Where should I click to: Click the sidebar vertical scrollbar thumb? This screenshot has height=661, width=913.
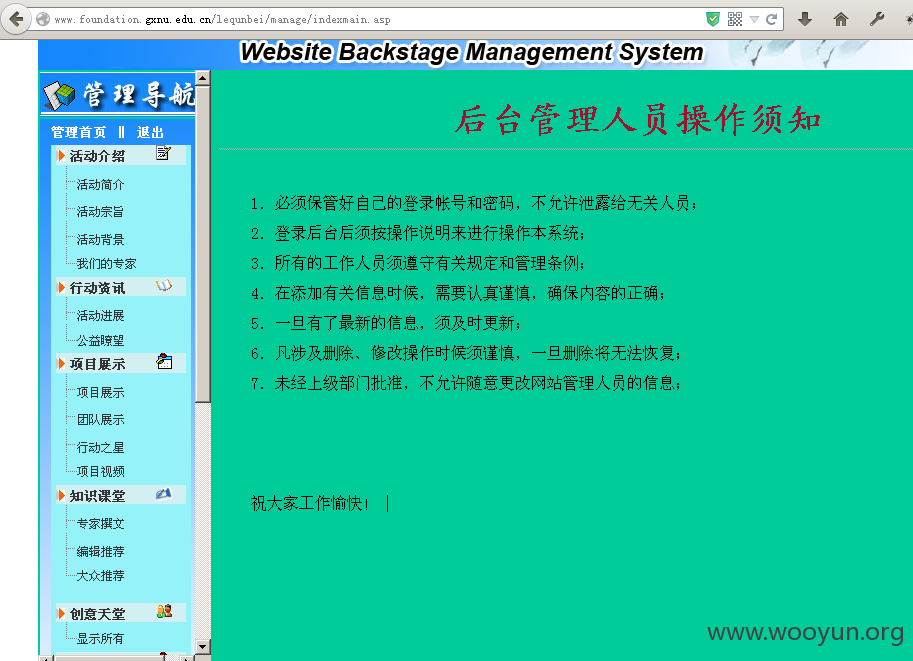(203, 244)
